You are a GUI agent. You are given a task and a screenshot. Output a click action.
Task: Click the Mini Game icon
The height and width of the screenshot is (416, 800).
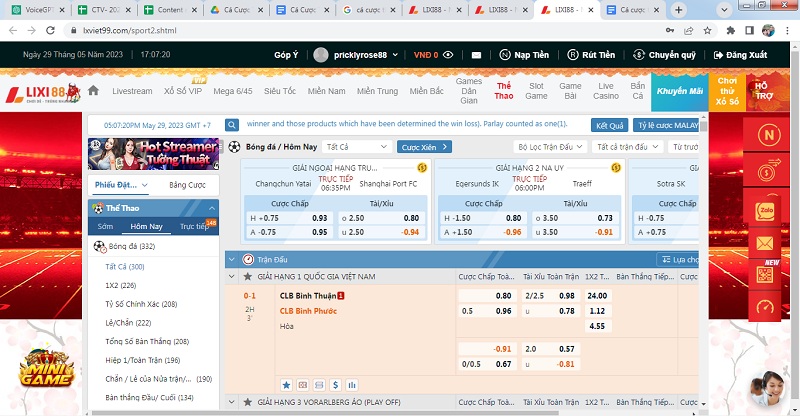(x=46, y=369)
